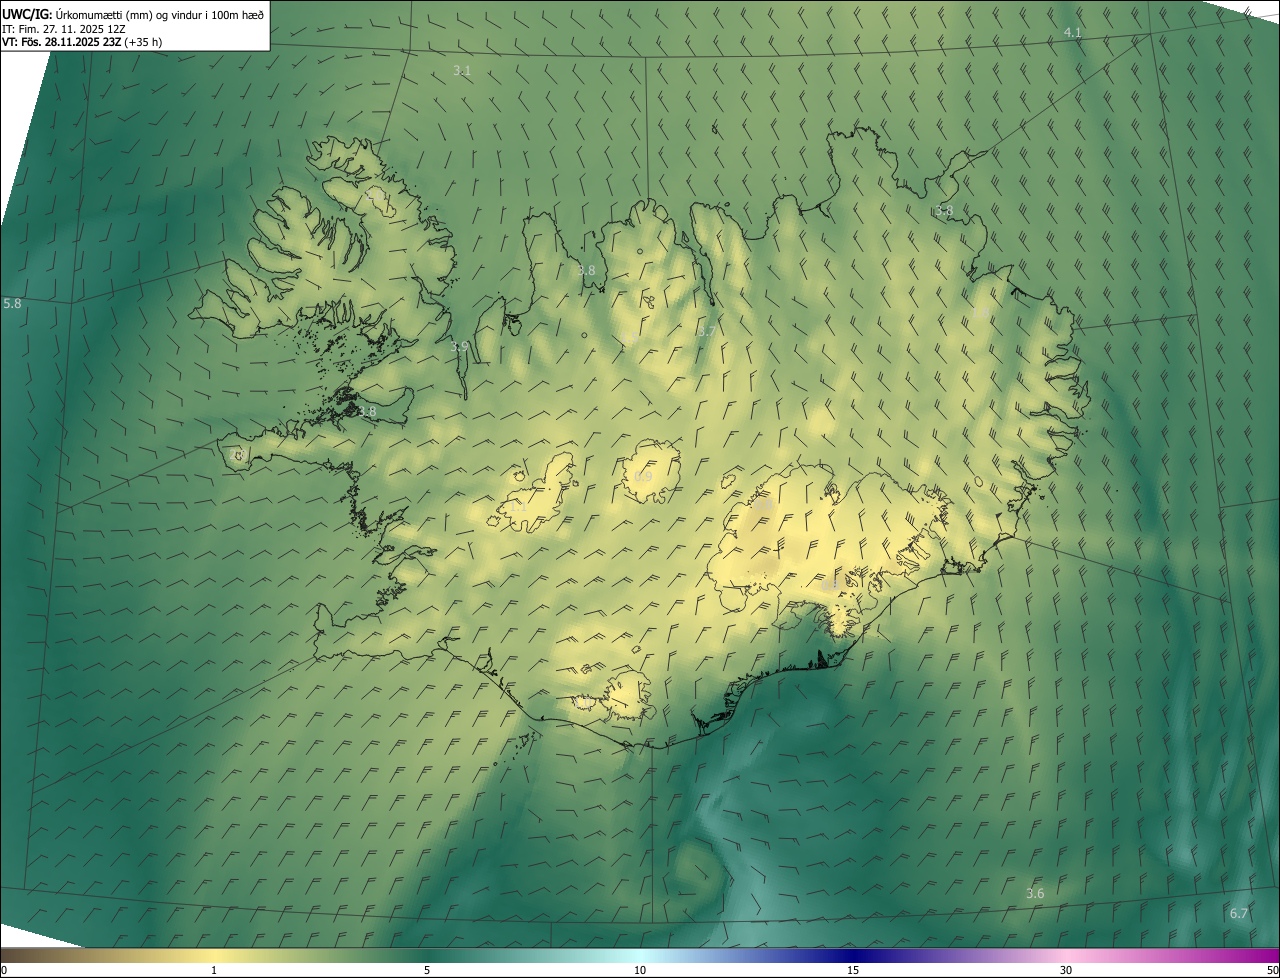The height and width of the screenshot is (978, 1280).
Task: Click the valid time 'VT: Fös. 28.11.2025 23Z'
Action: 62,42
